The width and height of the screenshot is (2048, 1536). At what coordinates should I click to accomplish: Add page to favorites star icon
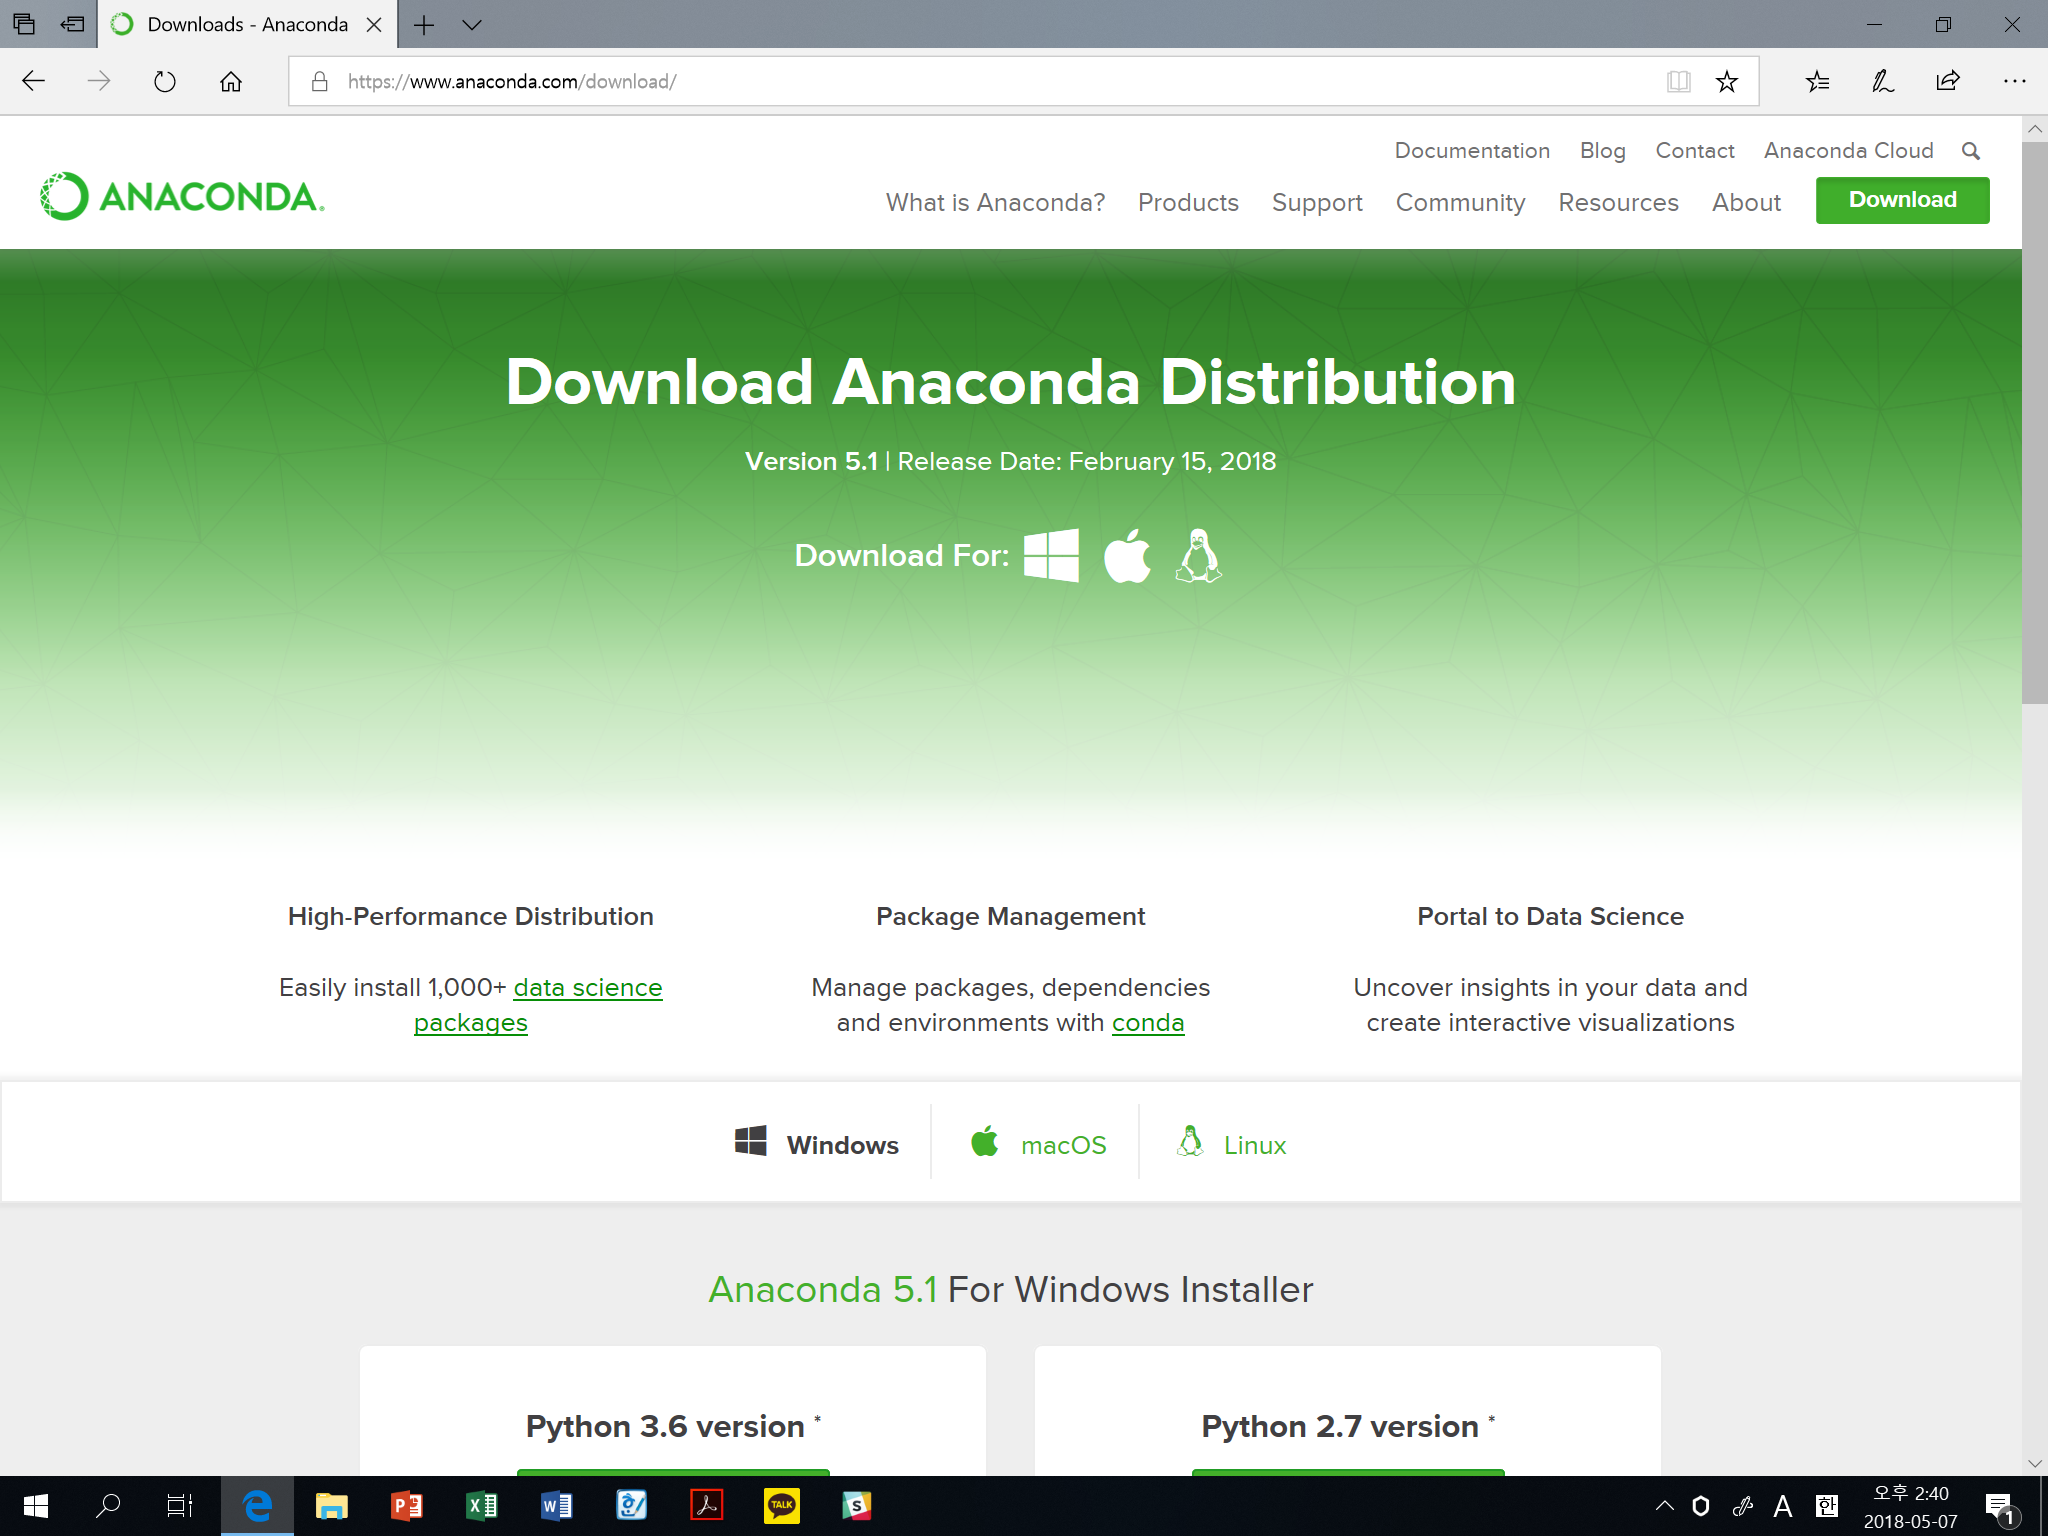pyautogui.click(x=1727, y=81)
